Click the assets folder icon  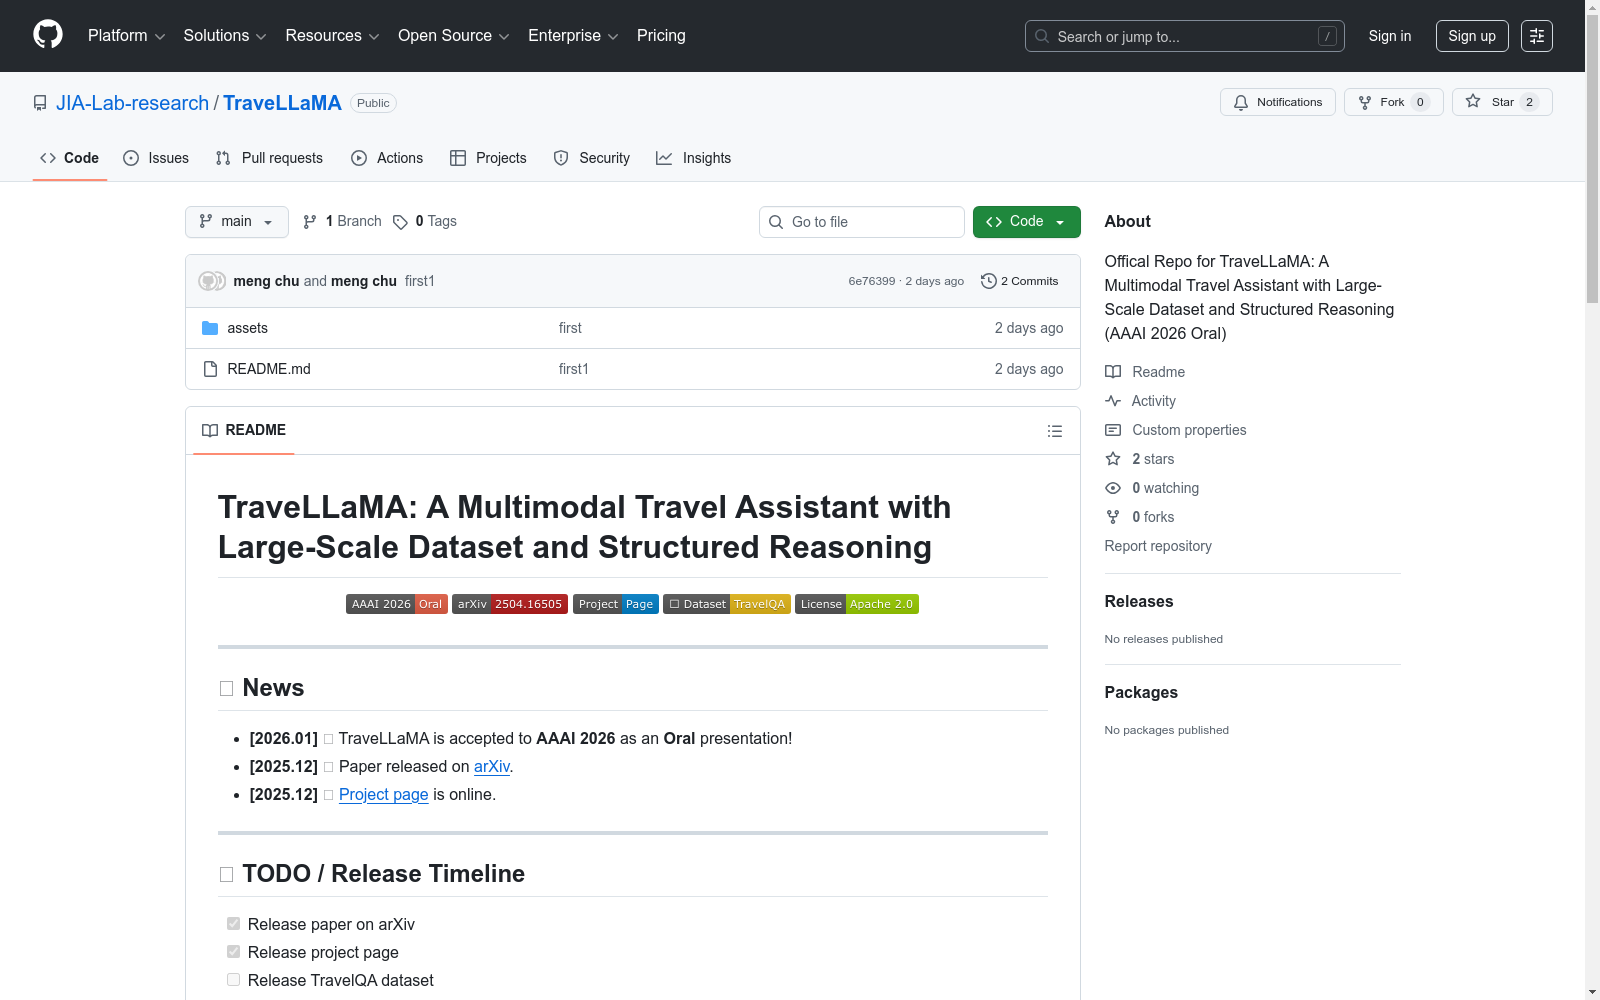coord(210,328)
